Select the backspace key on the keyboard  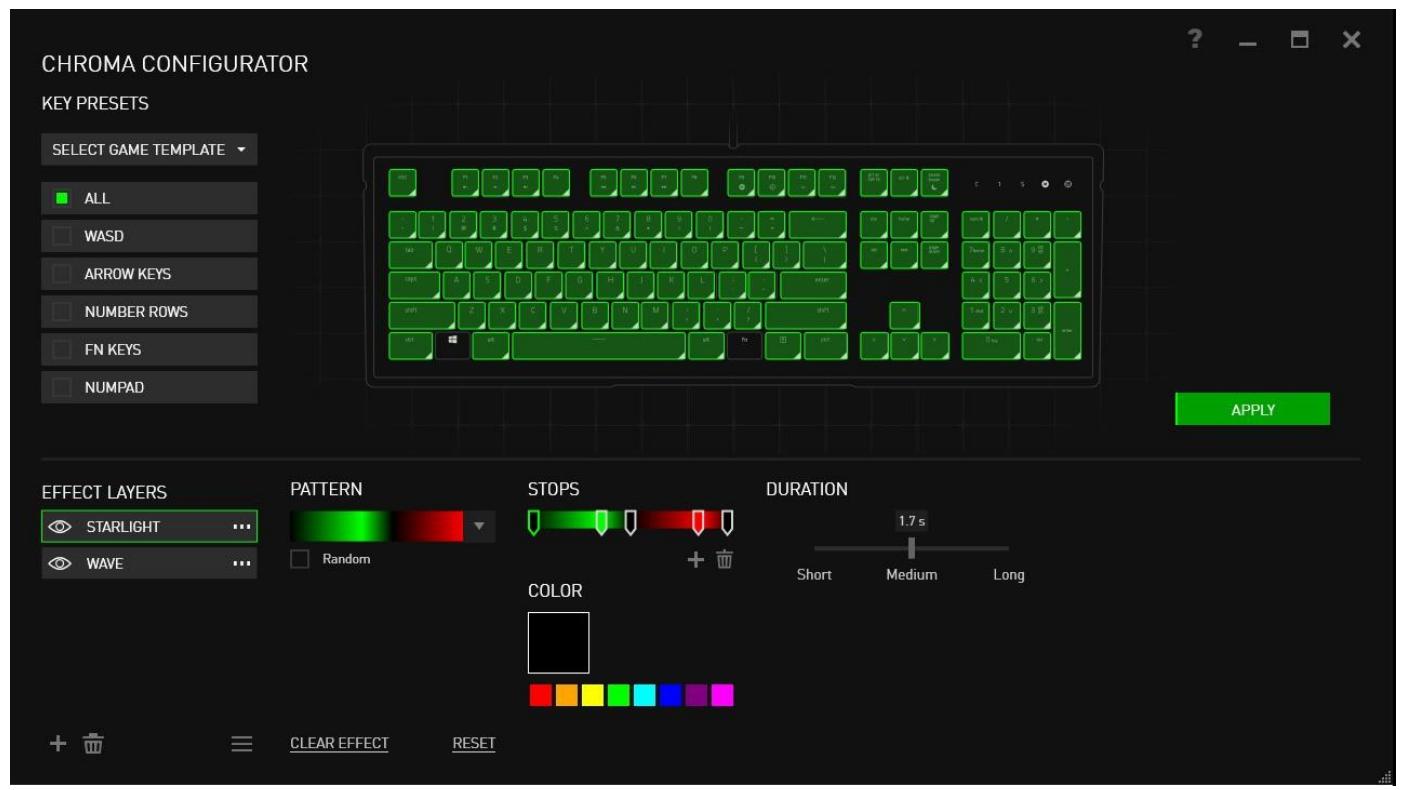tap(817, 225)
